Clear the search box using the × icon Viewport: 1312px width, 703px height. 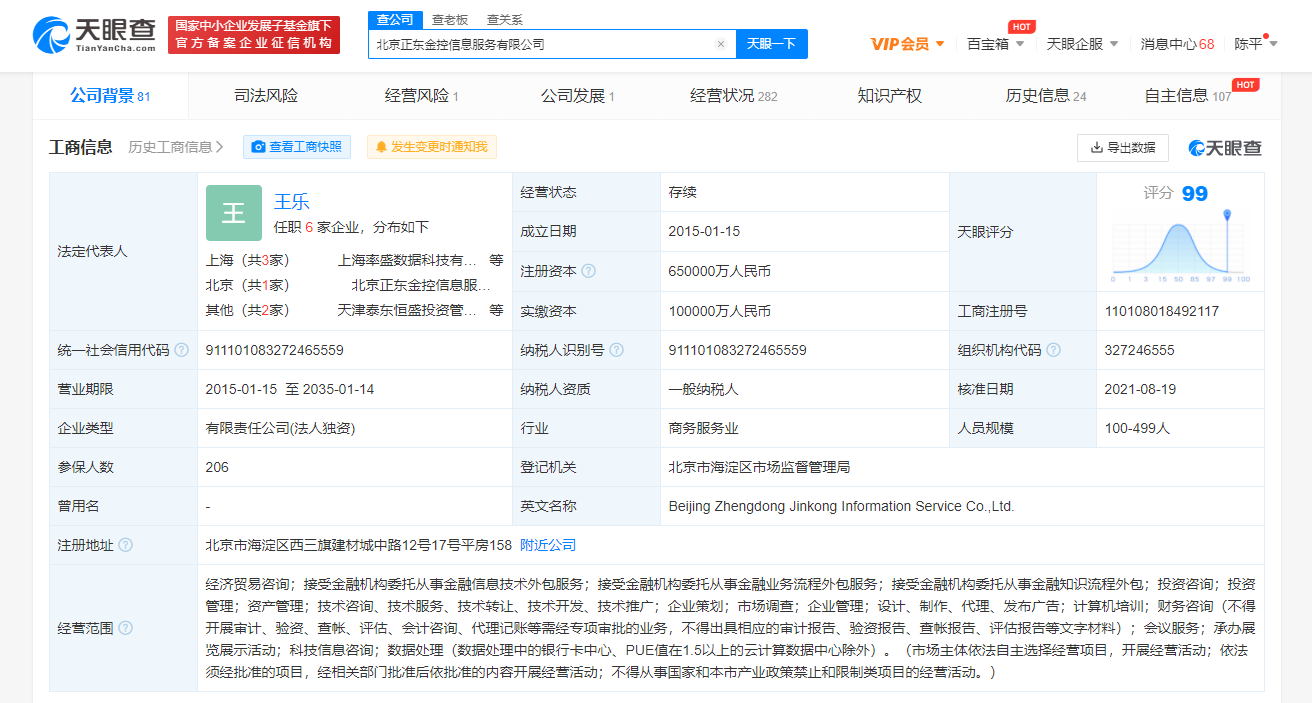point(721,44)
